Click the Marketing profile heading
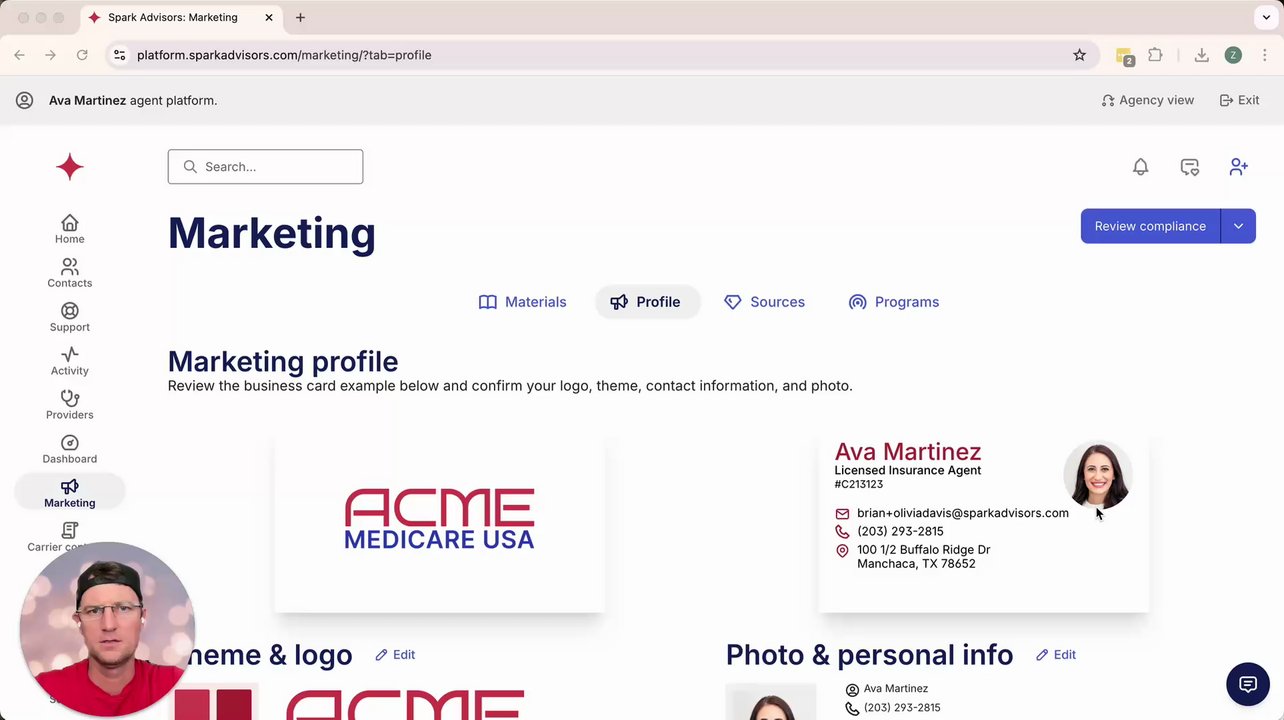 tap(283, 361)
